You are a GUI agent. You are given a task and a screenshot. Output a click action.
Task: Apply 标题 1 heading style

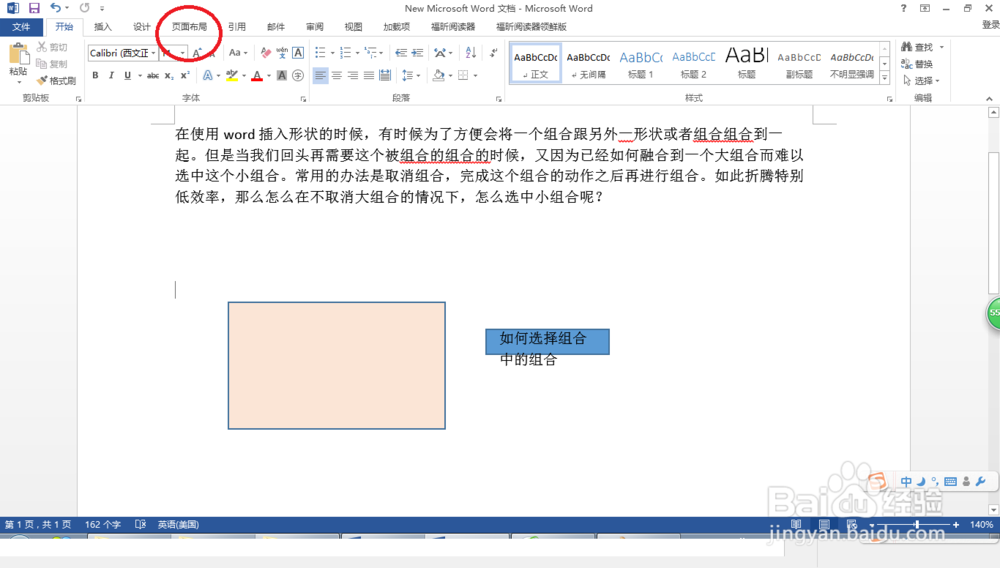(x=640, y=63)
